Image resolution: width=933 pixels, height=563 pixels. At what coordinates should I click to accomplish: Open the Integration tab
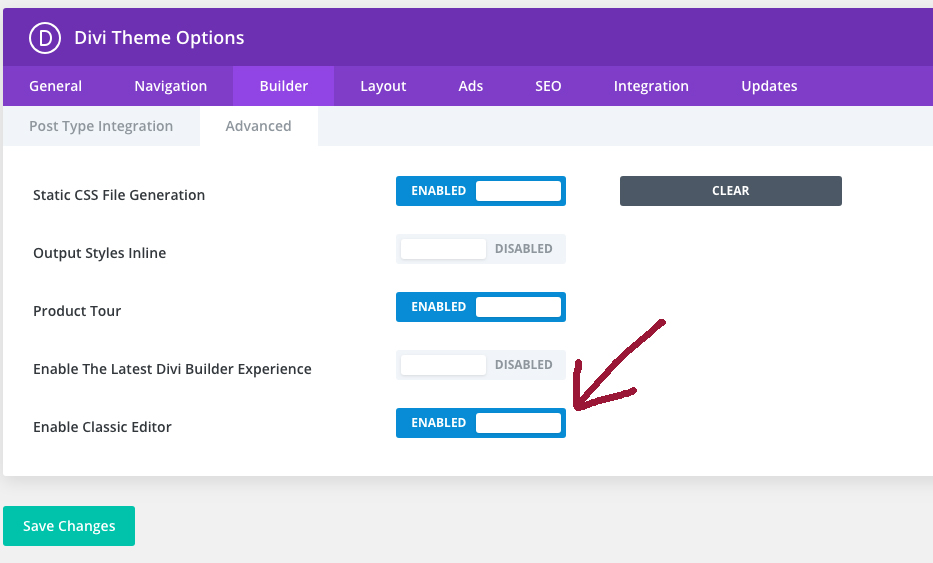pyautogui.click(x=651, y=86)
